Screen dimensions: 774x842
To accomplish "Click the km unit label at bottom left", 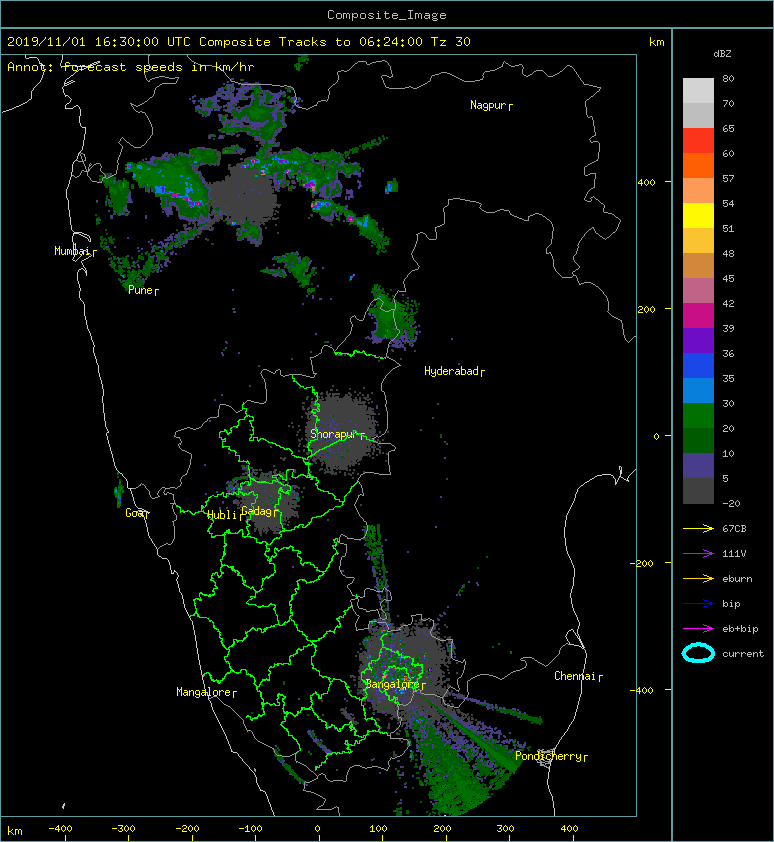I will [15, 831].
